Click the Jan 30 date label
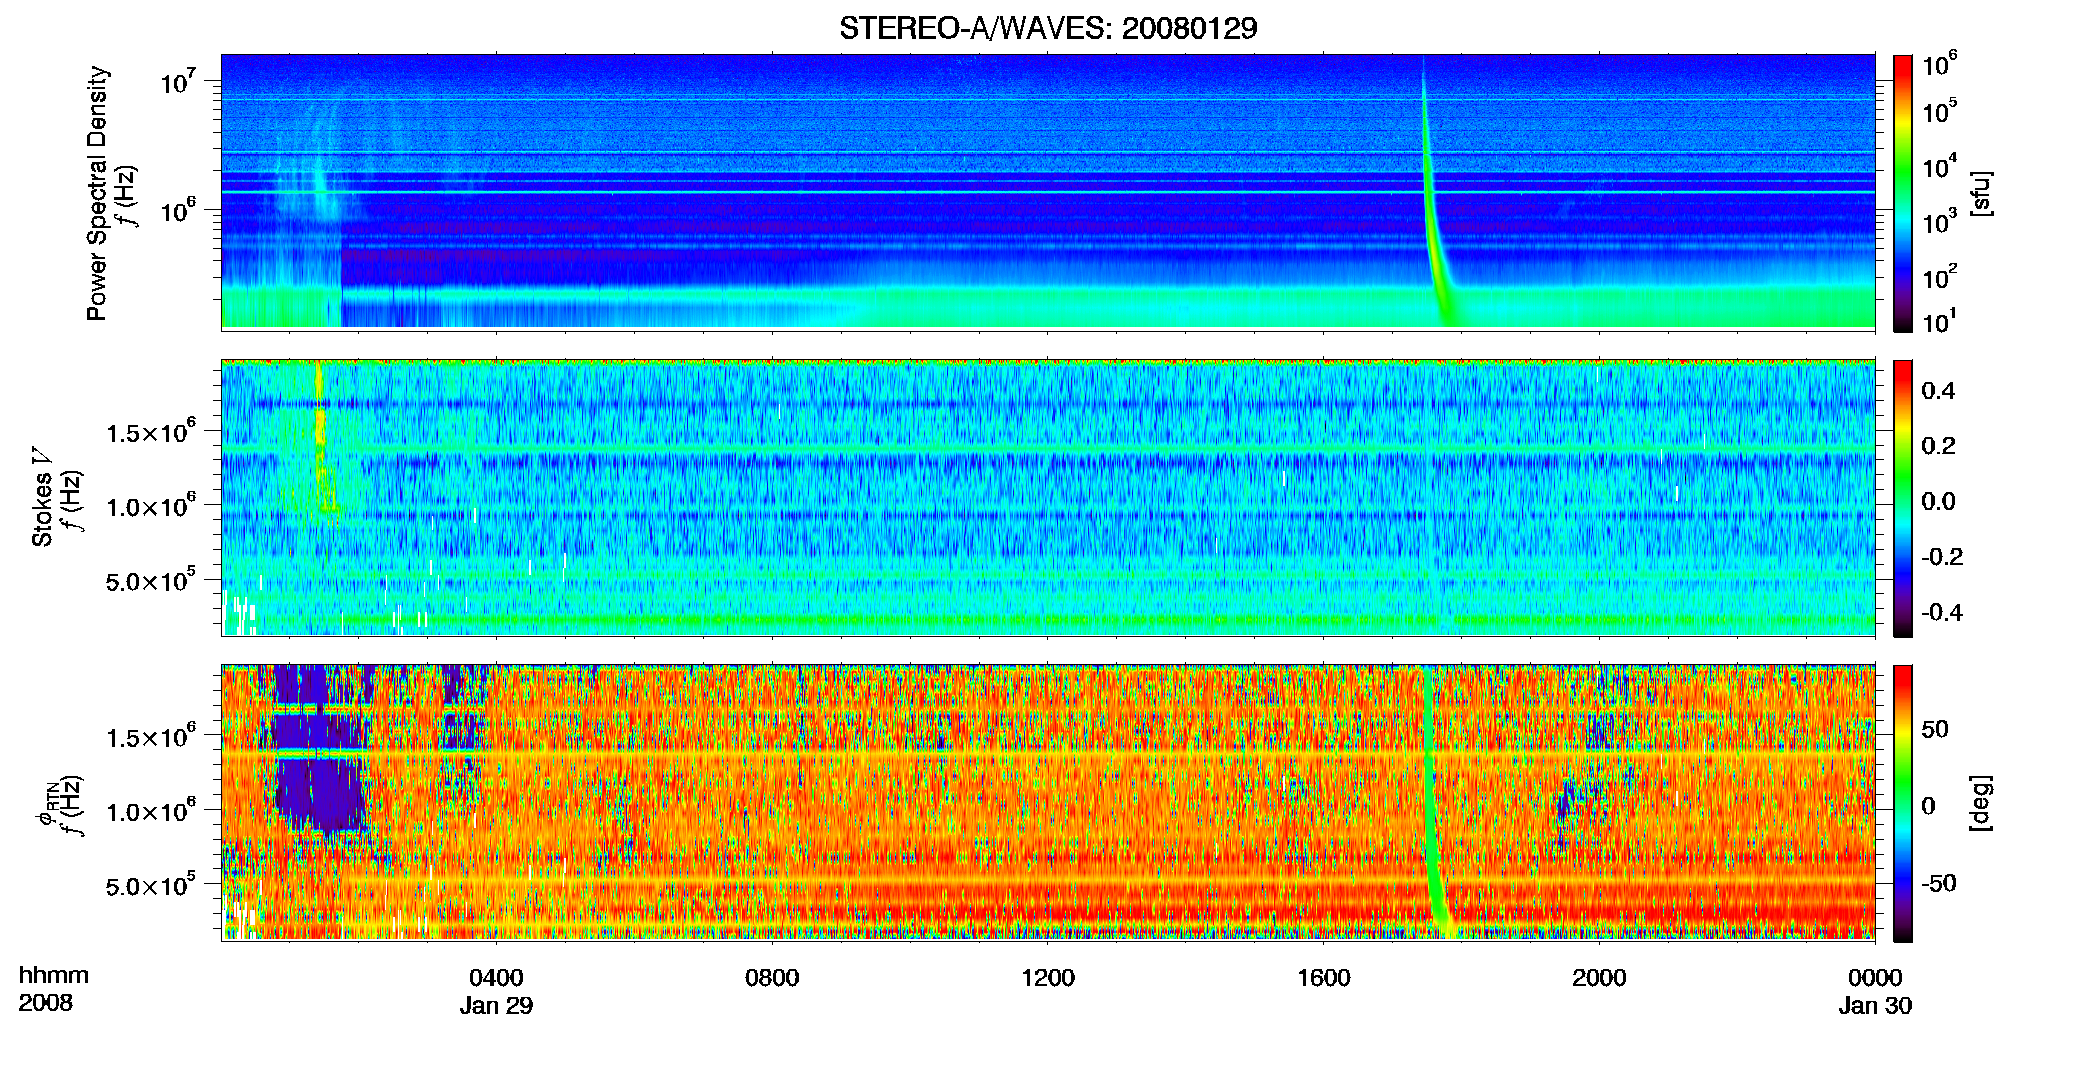The height and width of the screenshot is (1080, 2096). coord(1875,1005)
